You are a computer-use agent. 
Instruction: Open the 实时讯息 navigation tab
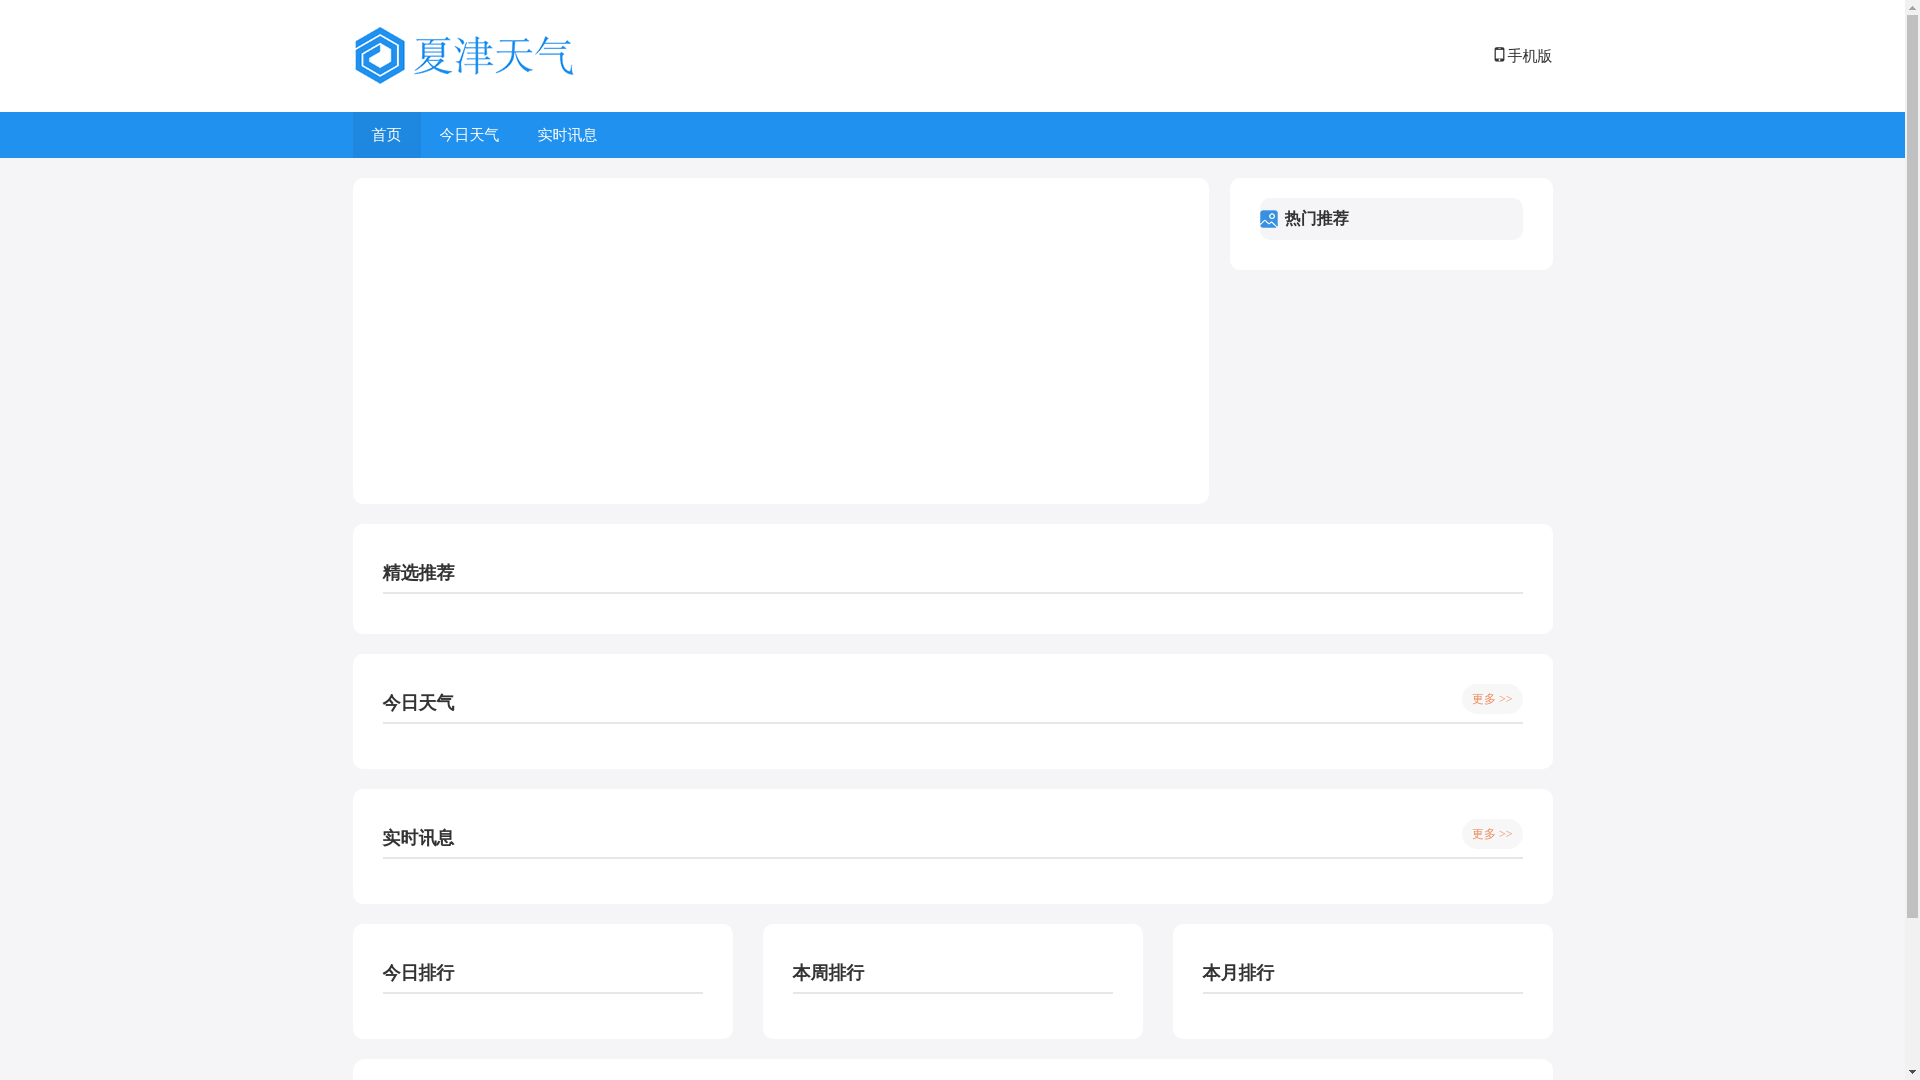tap(567, 135)
